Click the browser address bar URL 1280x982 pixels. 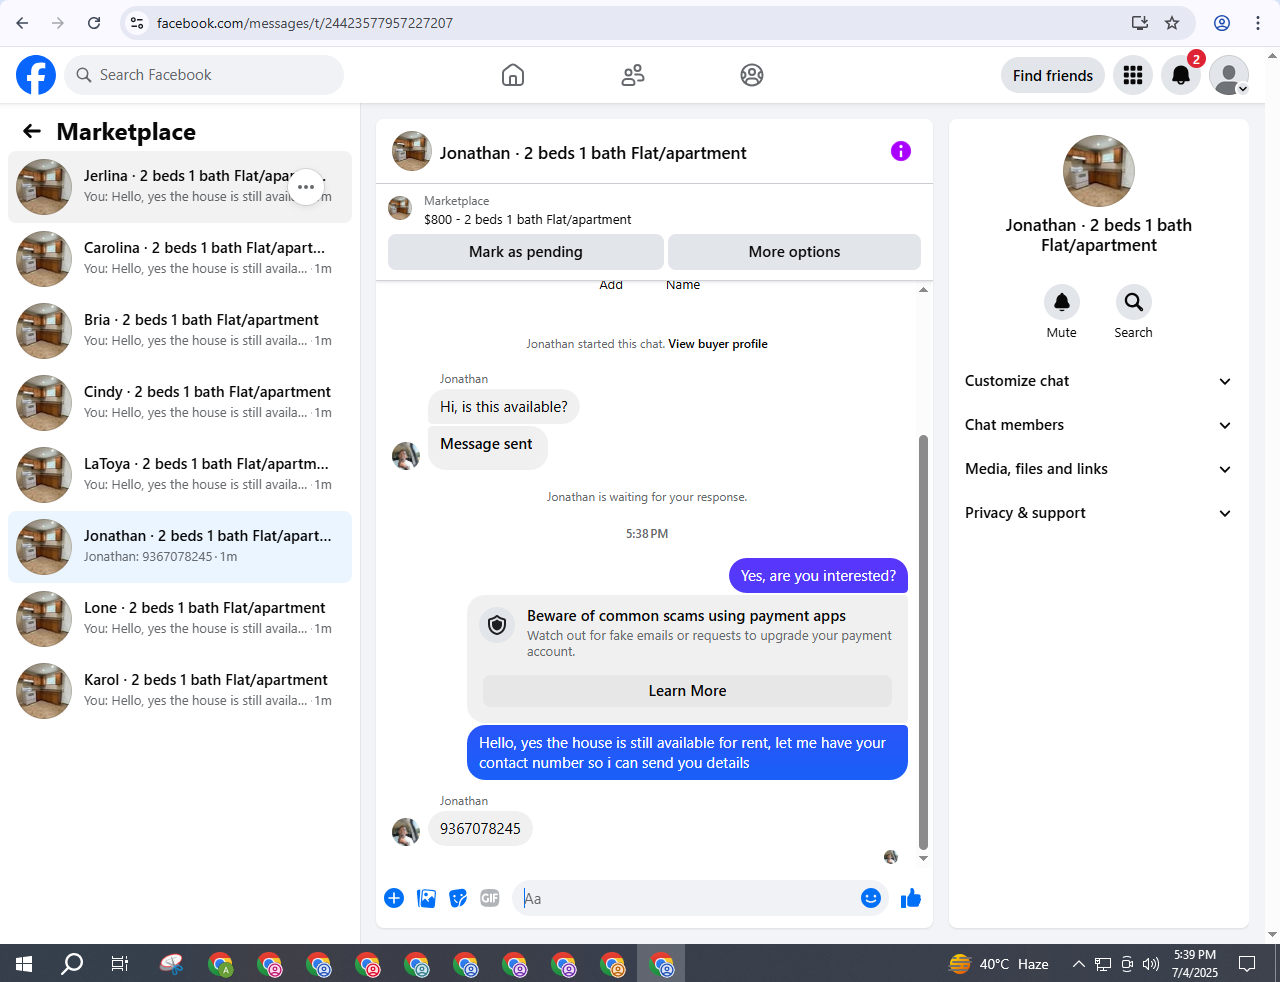point(304,23)
